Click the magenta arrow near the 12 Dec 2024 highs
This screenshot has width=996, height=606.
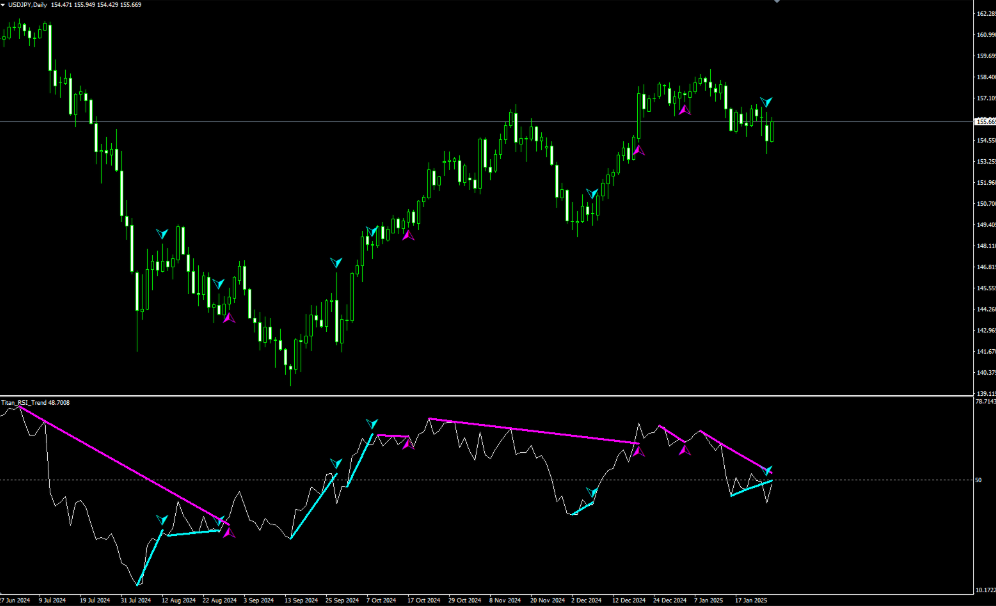tap(638, 150)
